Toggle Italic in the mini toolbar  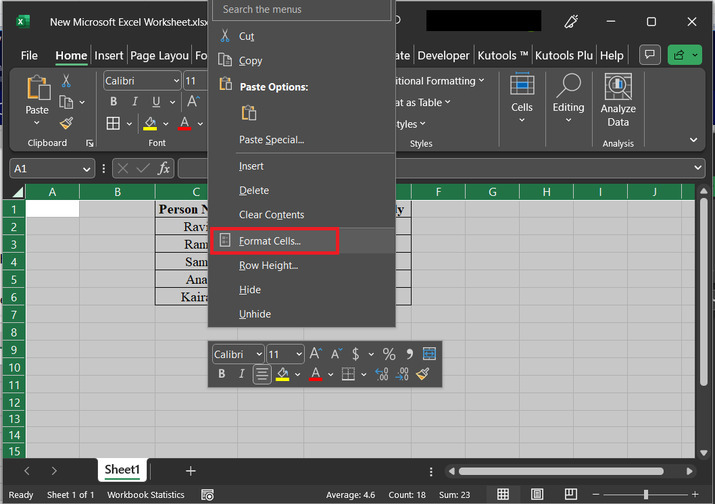click(241, 374)
